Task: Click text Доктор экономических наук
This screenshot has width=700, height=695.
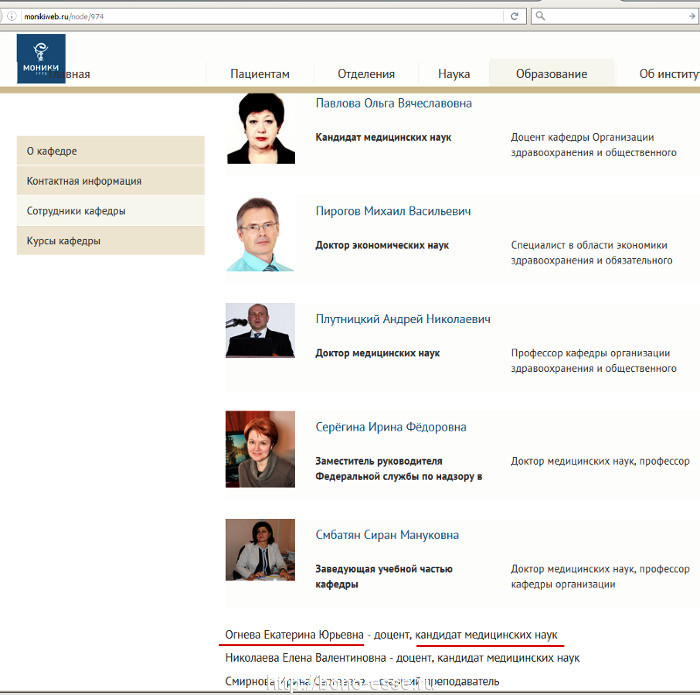Action: click(x=382, y=246)
